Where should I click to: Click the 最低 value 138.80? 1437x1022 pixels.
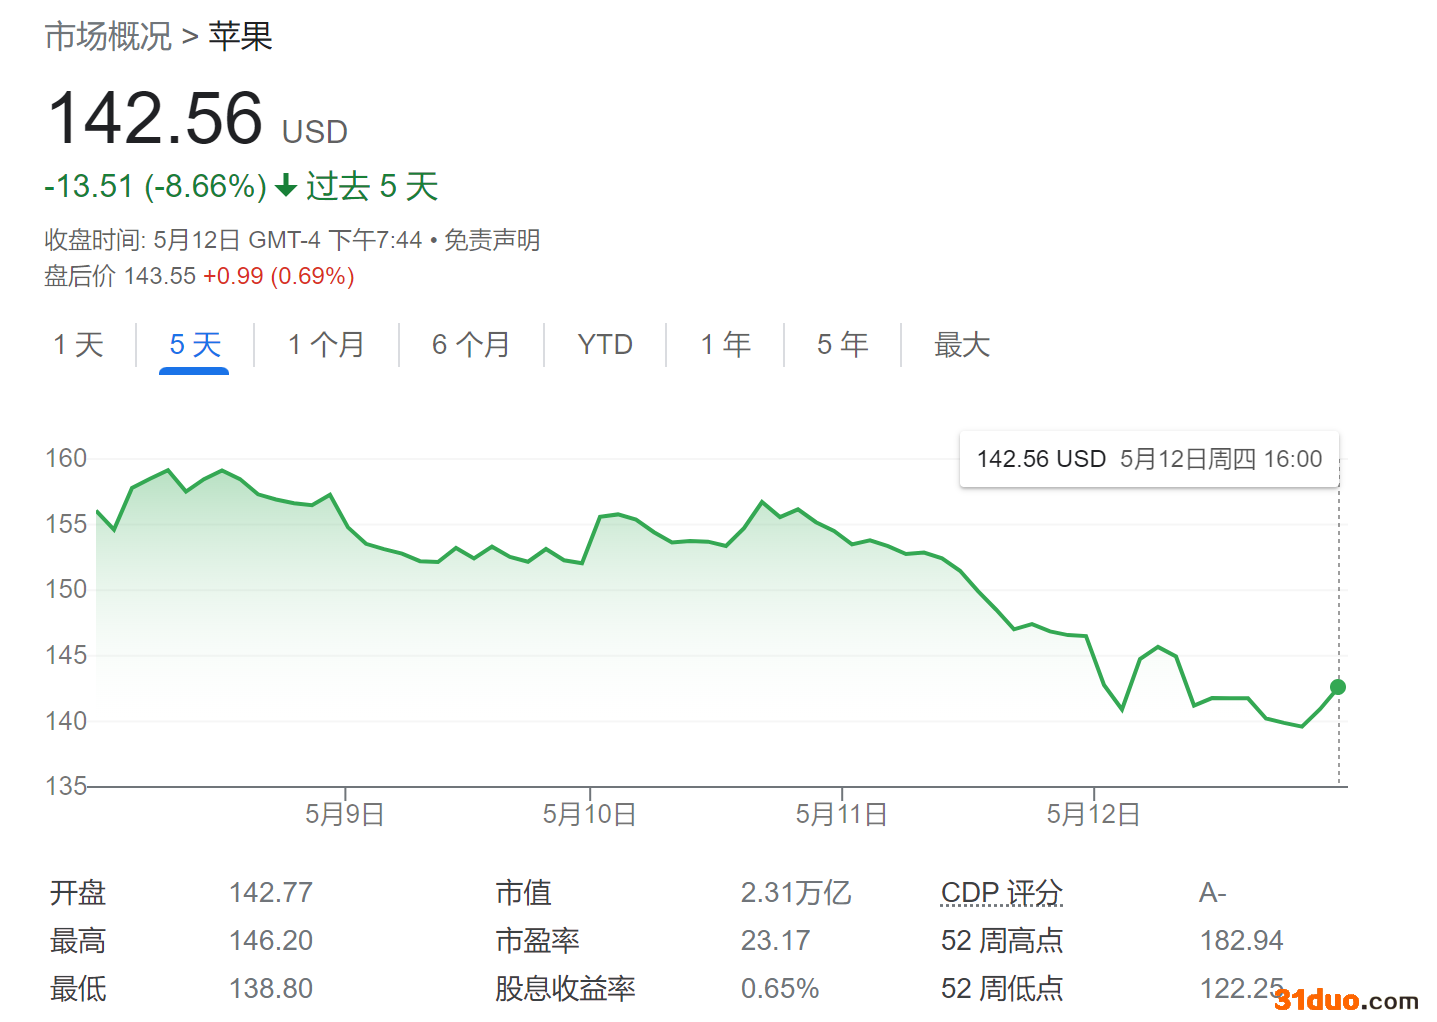click(271, 988)
